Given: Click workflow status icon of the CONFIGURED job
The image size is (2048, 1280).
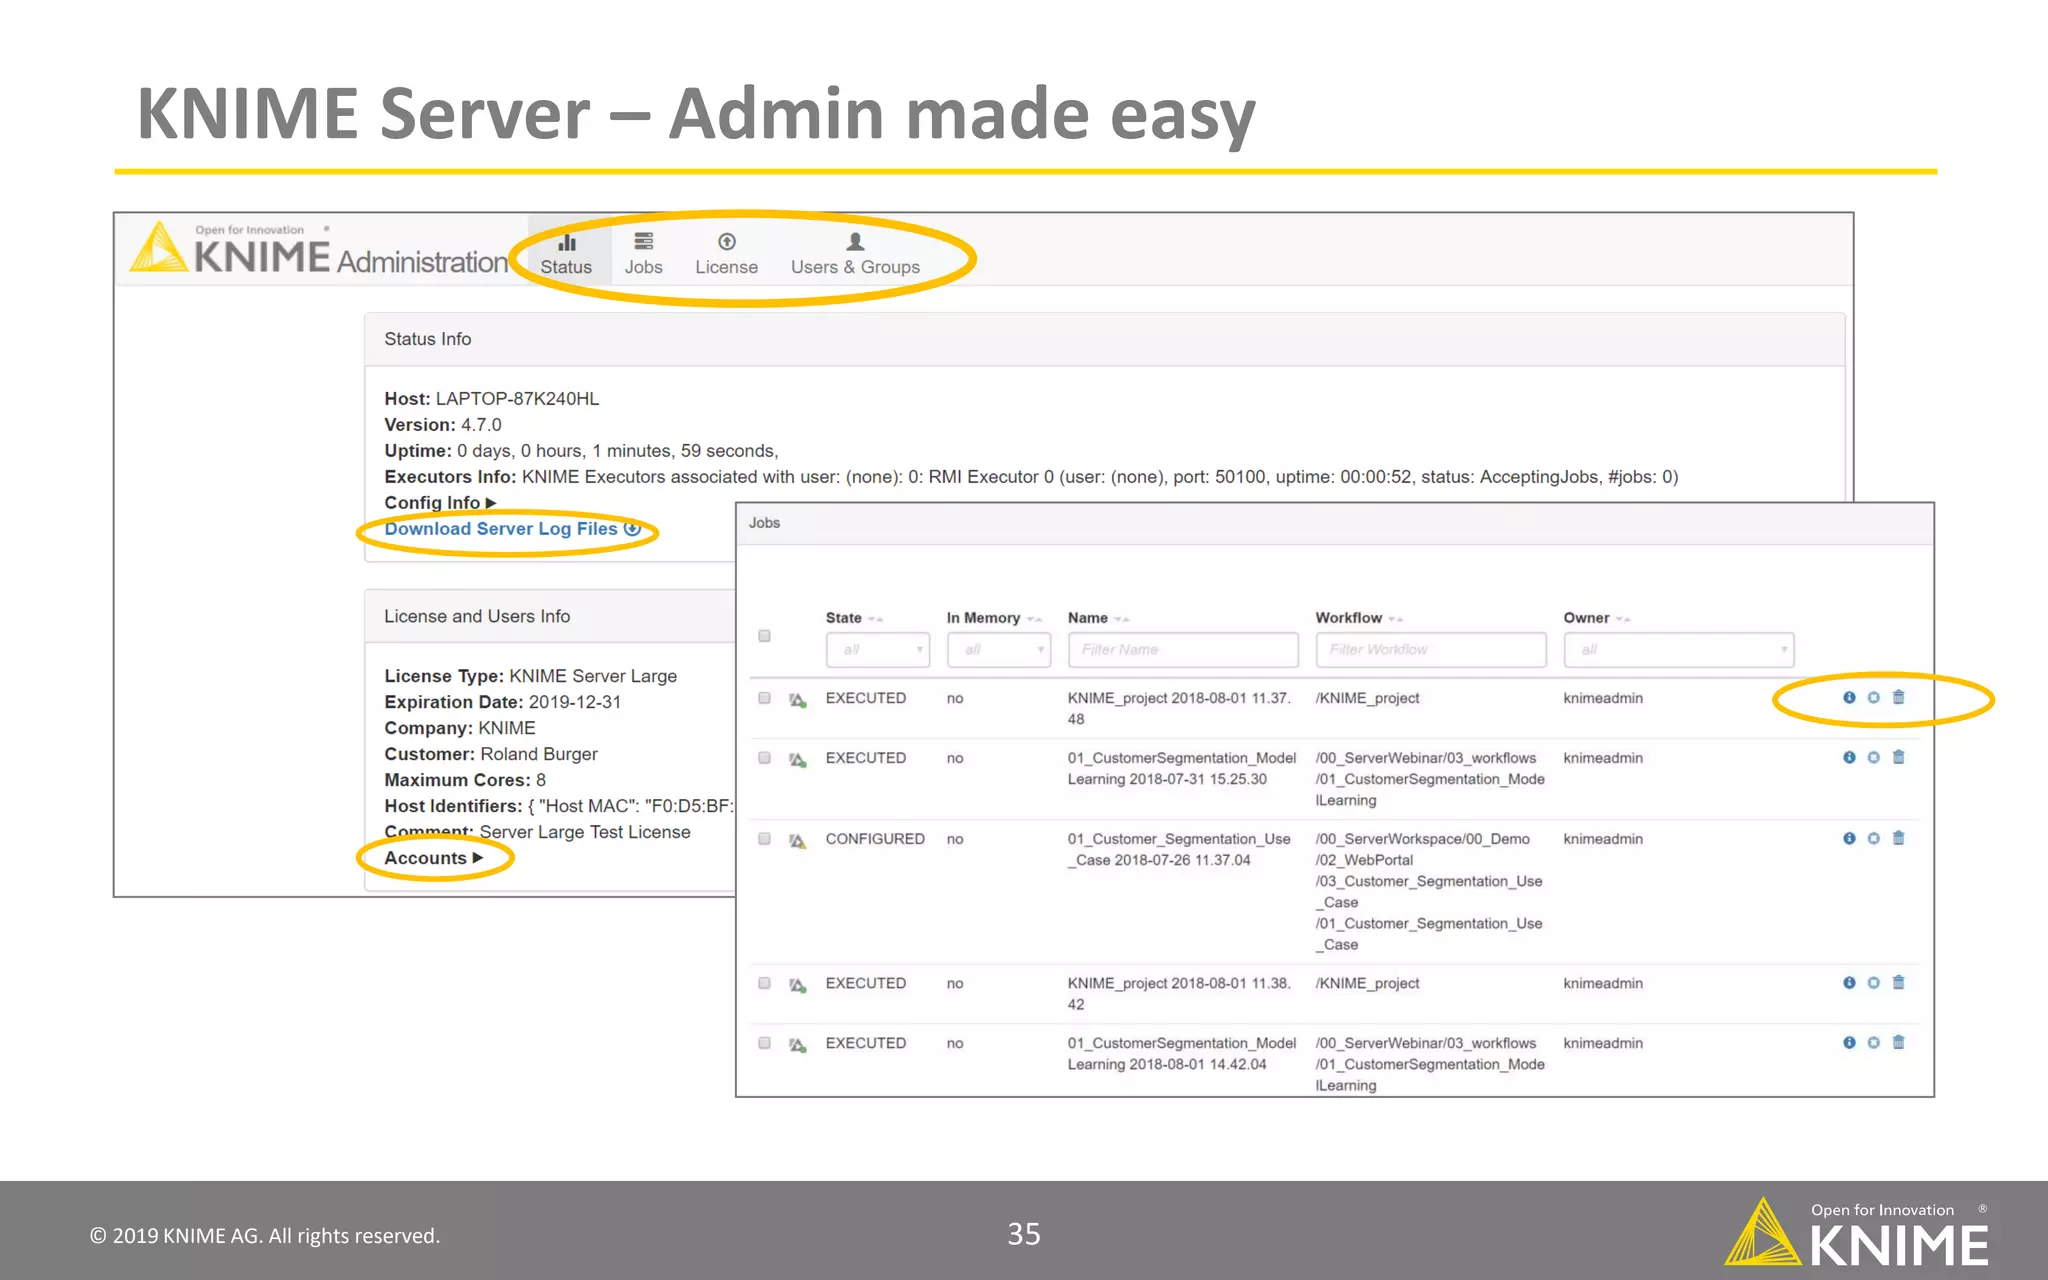Looking at the screenshot, I should (x=797, y=840).
